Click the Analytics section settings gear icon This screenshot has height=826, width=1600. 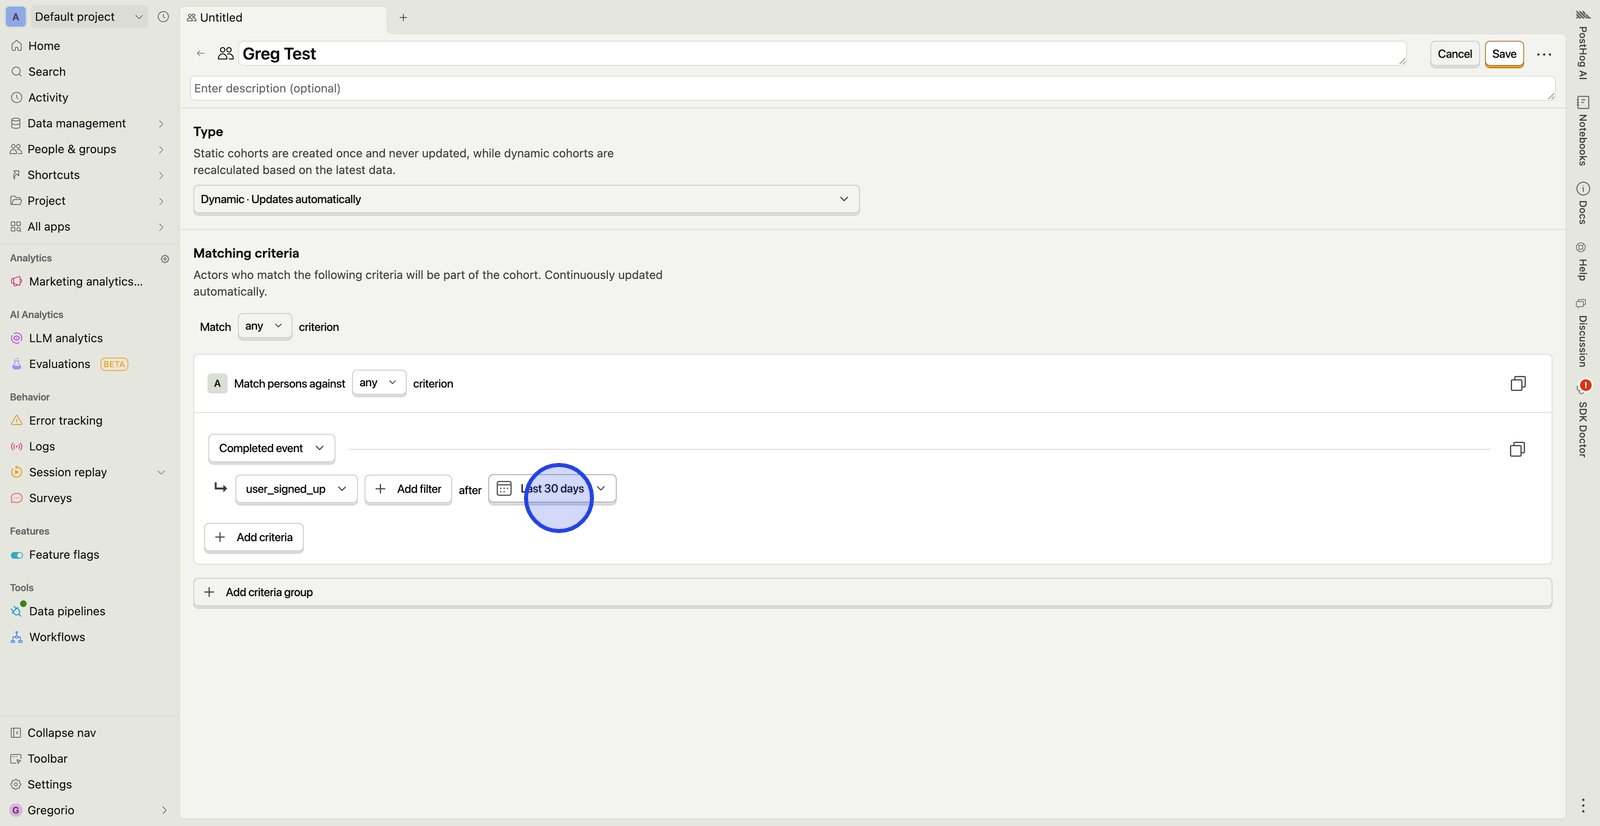(165, 259)
